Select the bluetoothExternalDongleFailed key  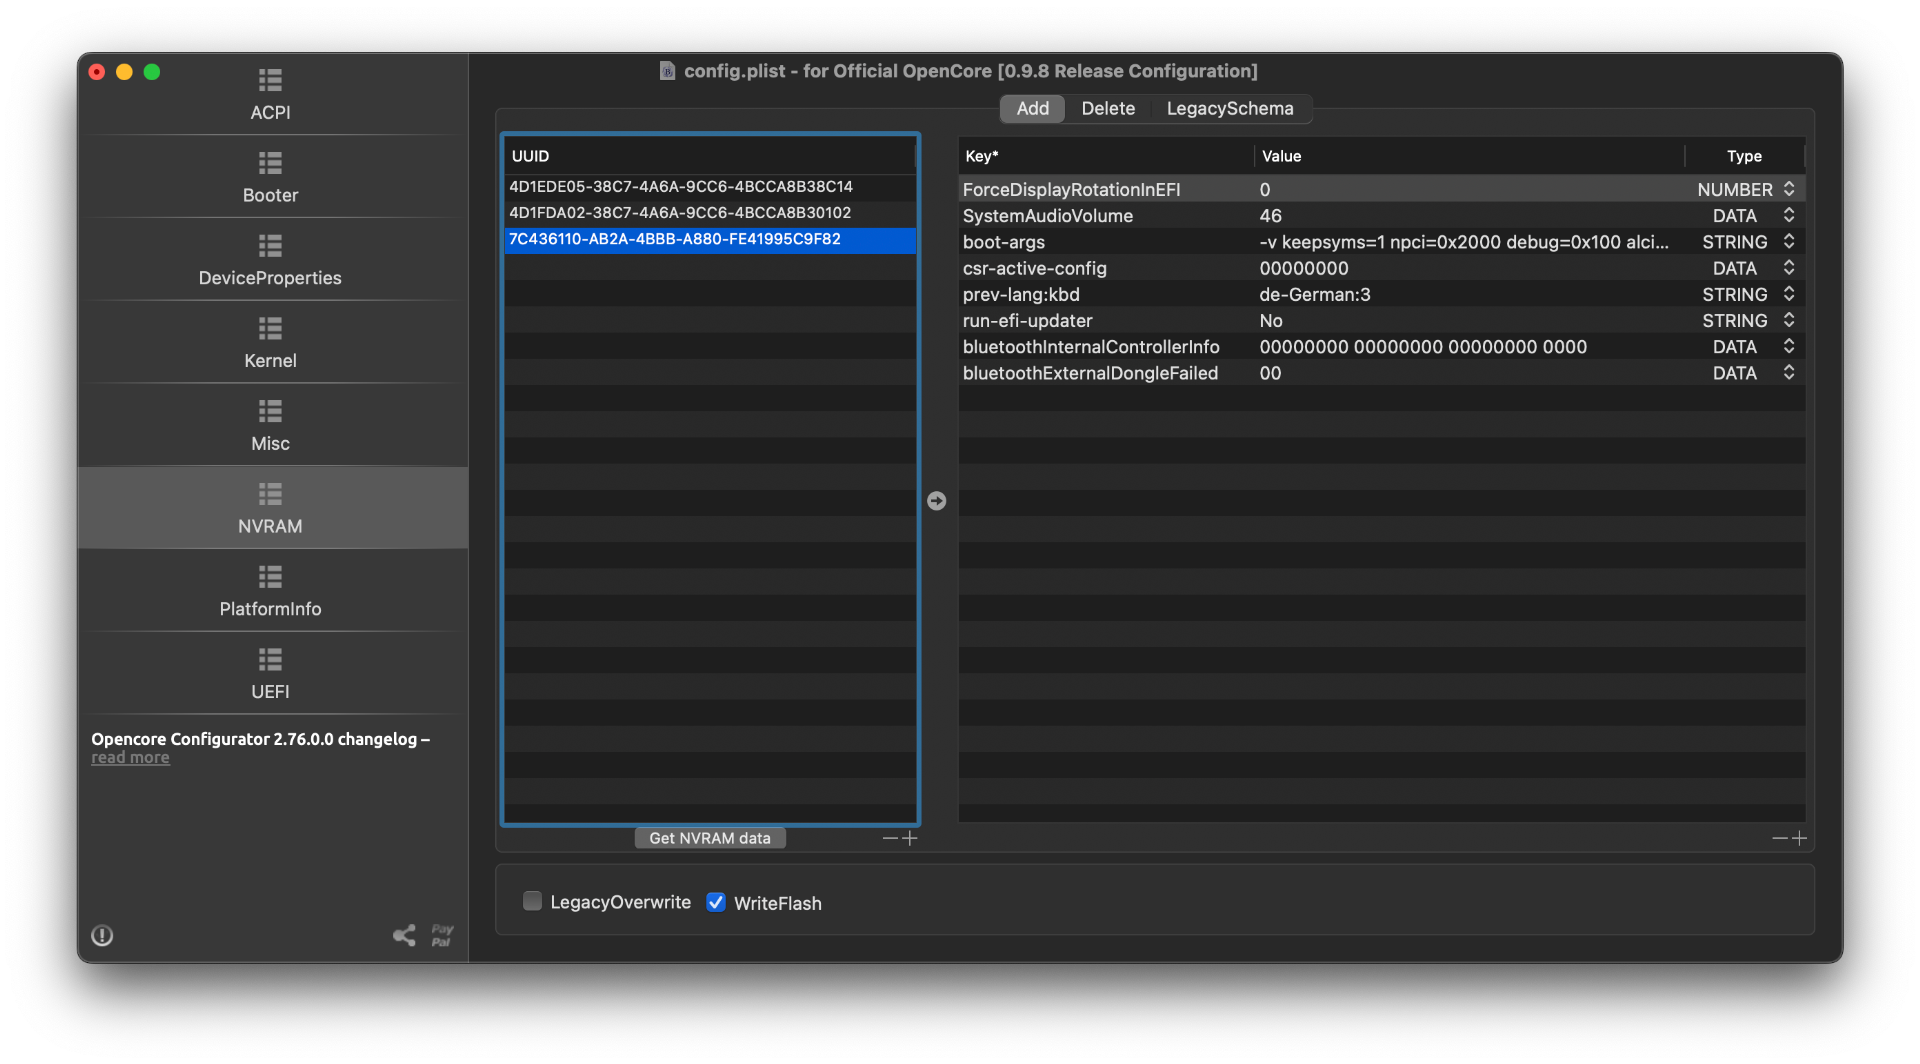[x=1090, y=372]
